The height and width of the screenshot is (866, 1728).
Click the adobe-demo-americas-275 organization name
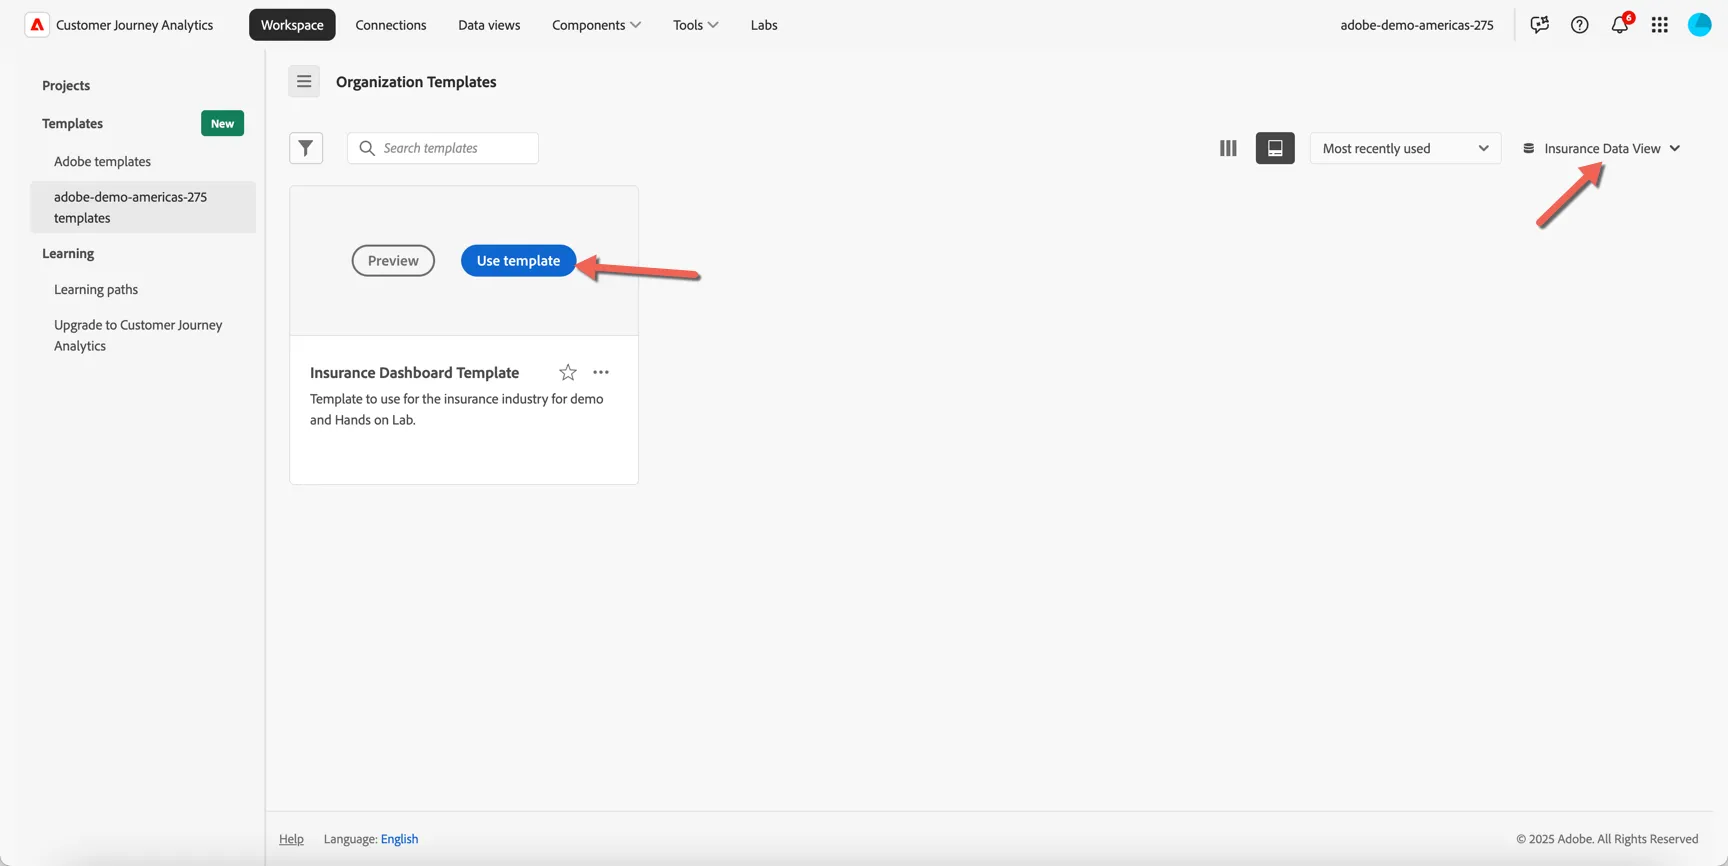pos(1417,25)
